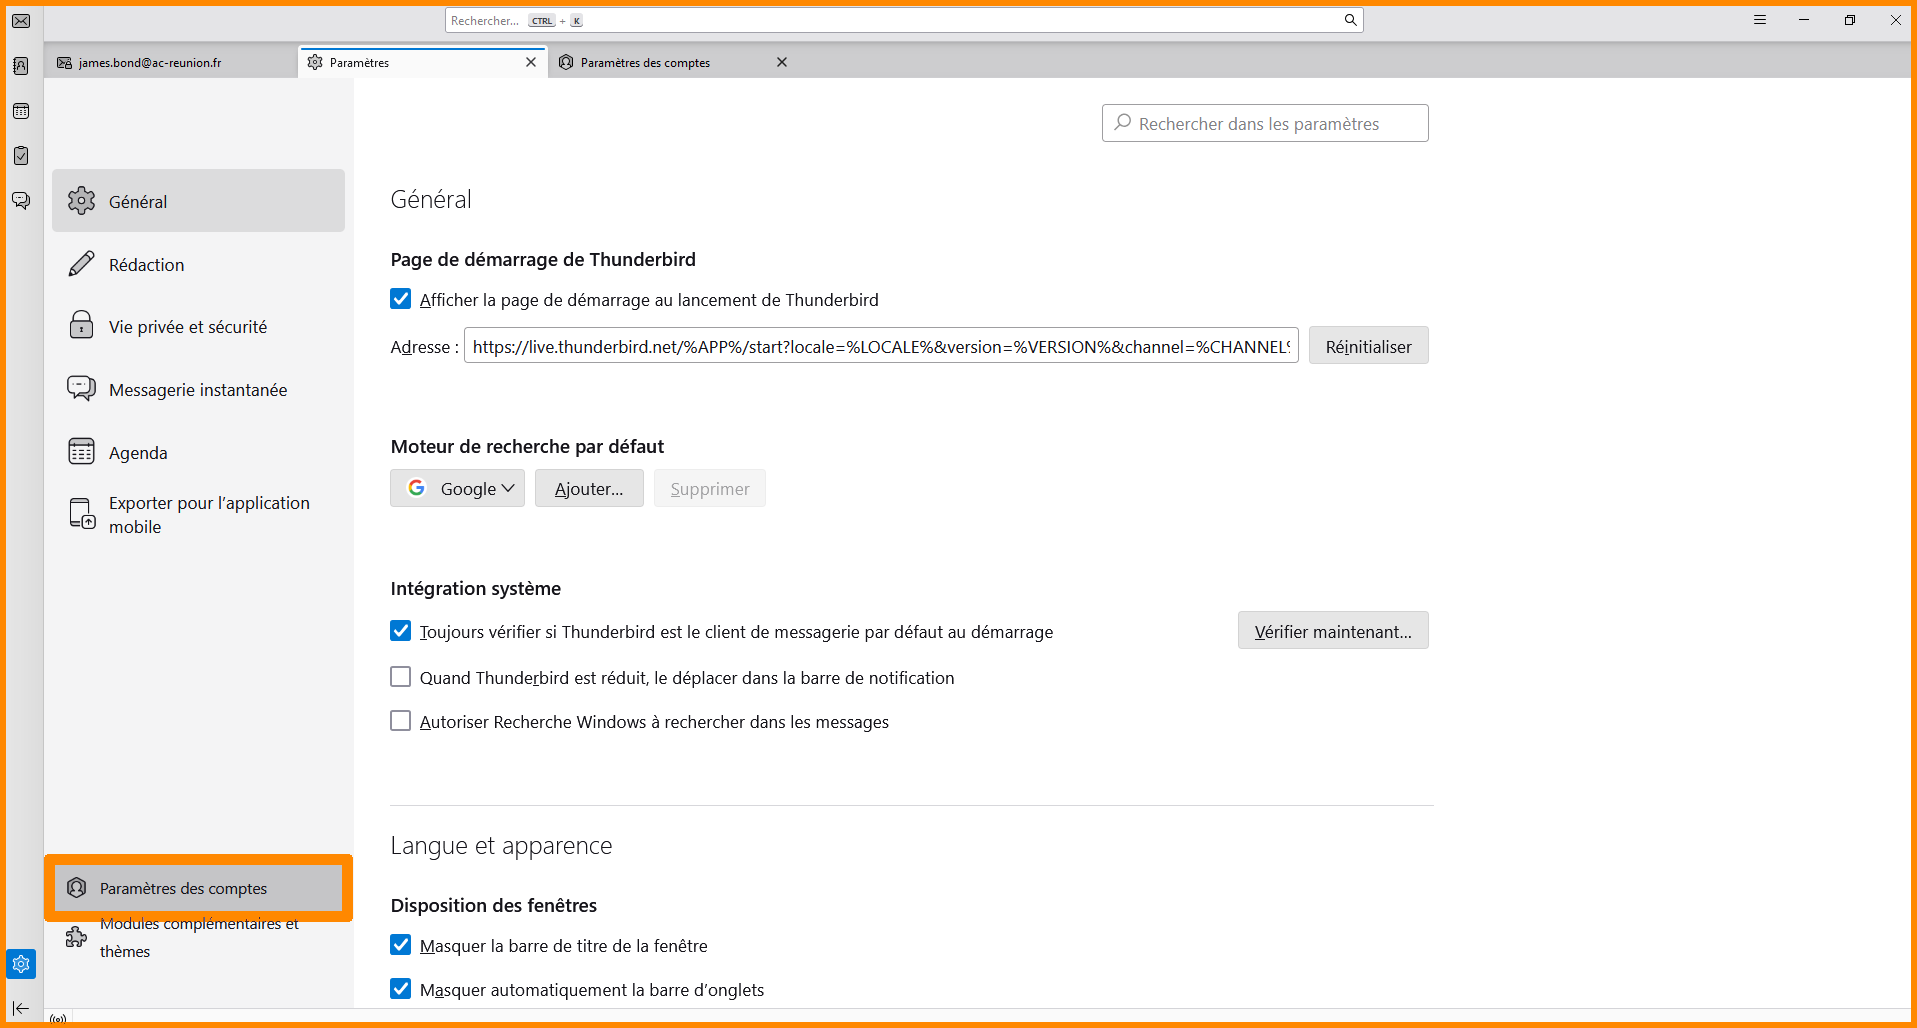Select Vie privée et sécurité category
The height and width of the screenshot is (1028, 1917).
pyautogui.click(x=187, y=327)
